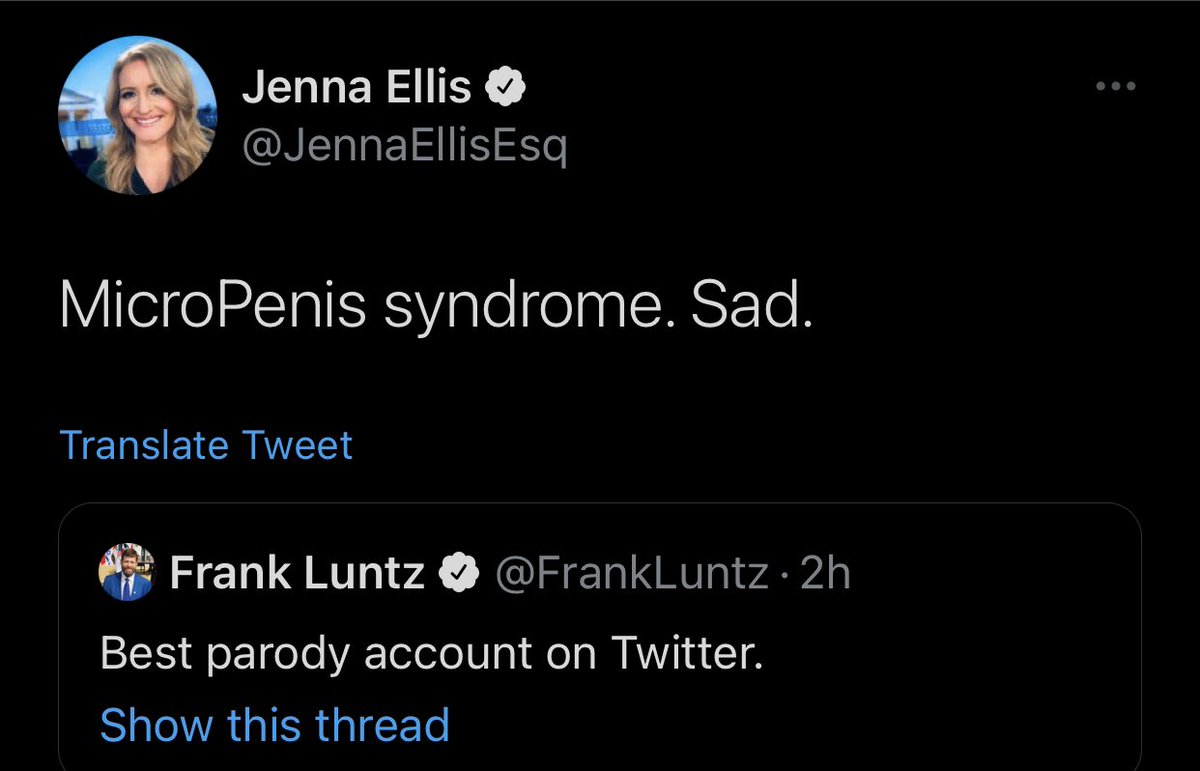The height and width of the screenshot is (771, 1200).
Task: Click the 2h timestamp
Action: [825, 573]
